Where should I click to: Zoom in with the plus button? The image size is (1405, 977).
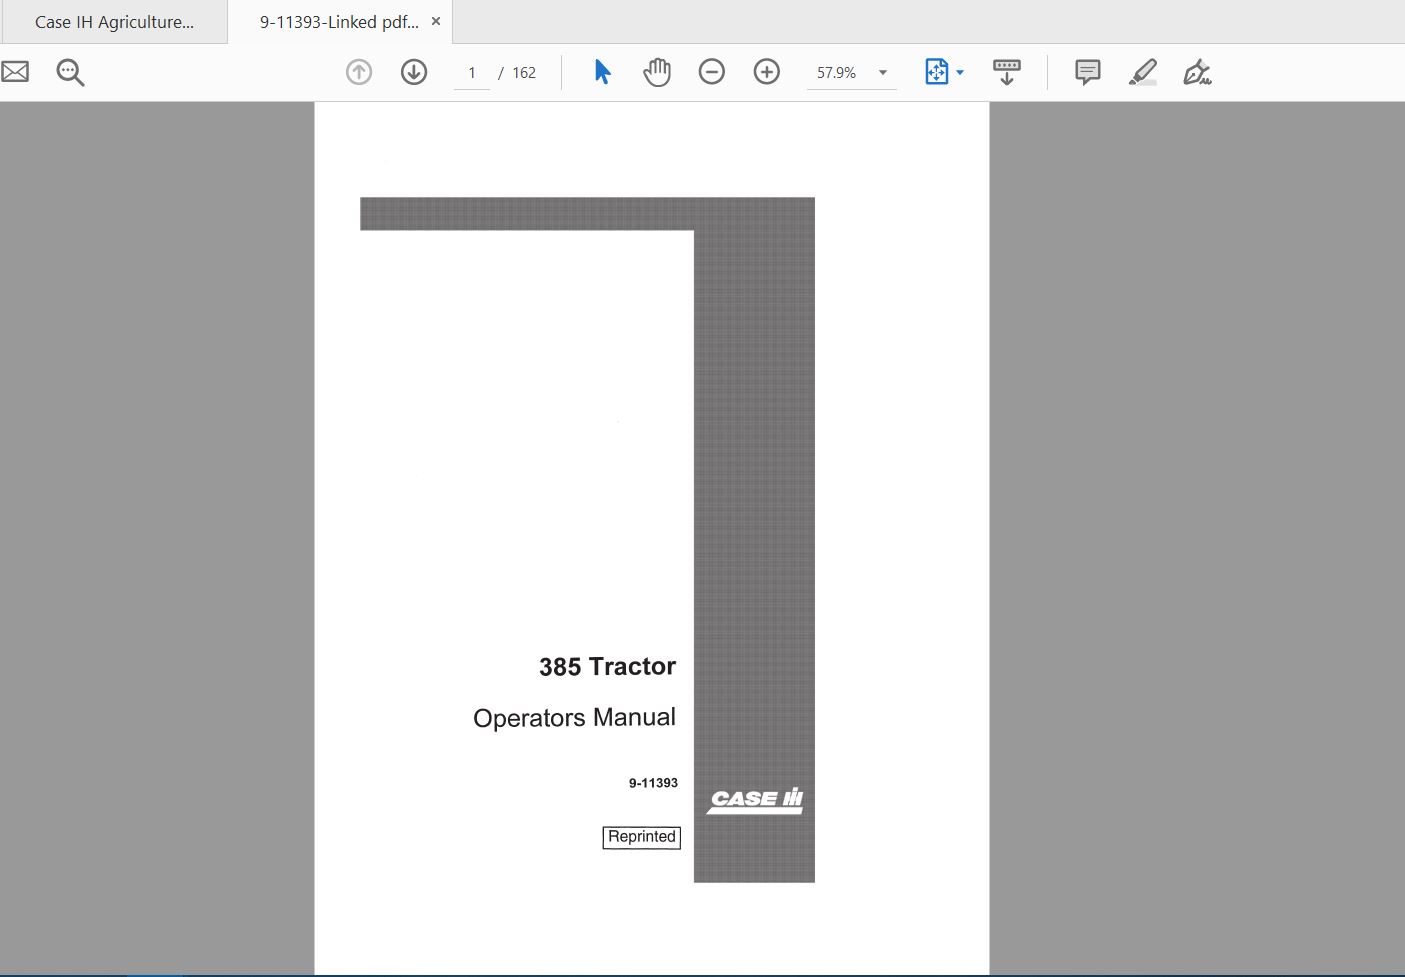767,72
